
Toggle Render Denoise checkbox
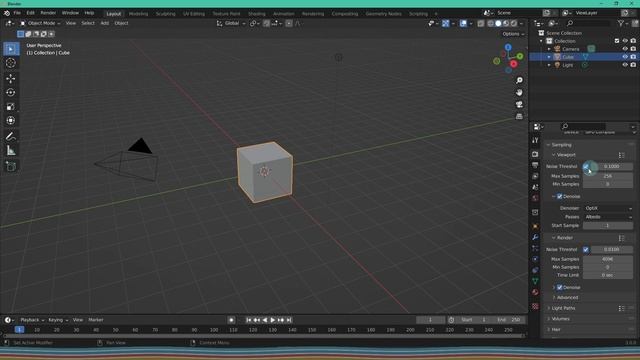pyautogui.click(x=560, y=287)
